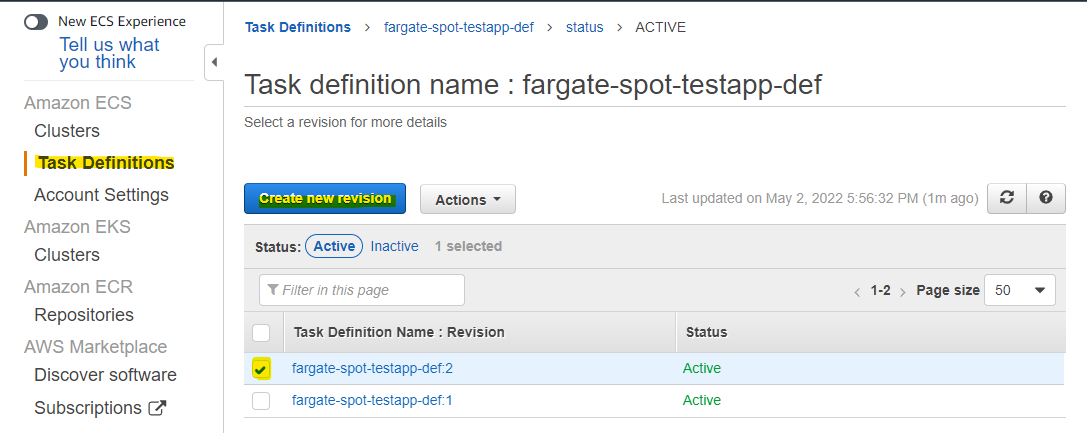Sort by the Status column header
1087x433 pixels.
(706, 332)
